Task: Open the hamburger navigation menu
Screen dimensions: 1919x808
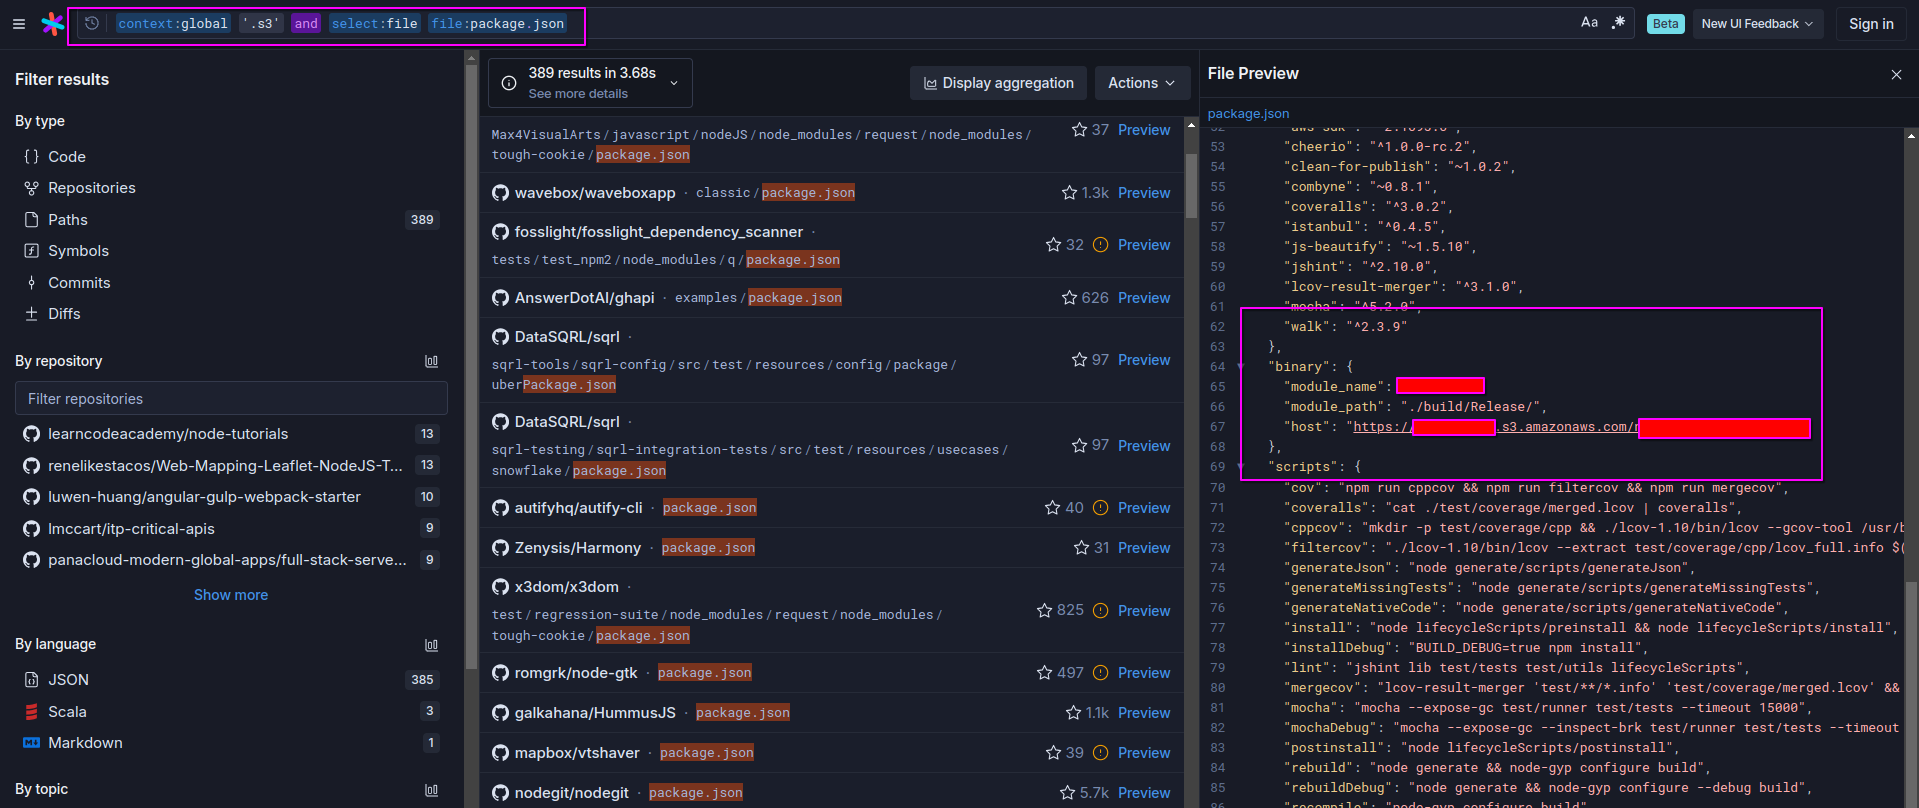Action: point(19,24)
